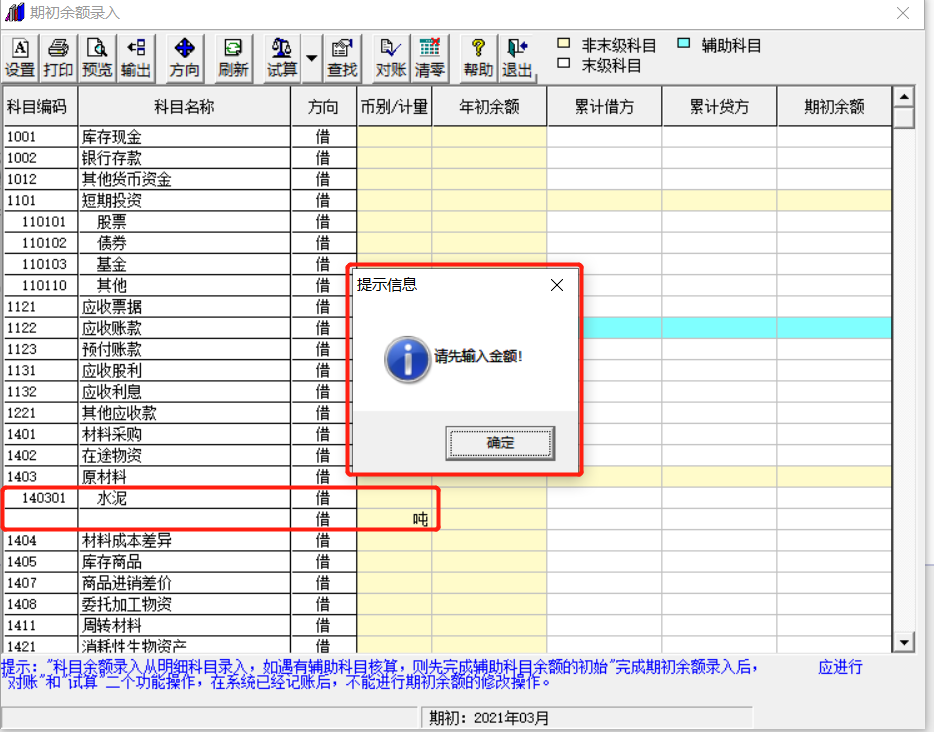Close the 提示信息 dialog with X

click(557, 285)
